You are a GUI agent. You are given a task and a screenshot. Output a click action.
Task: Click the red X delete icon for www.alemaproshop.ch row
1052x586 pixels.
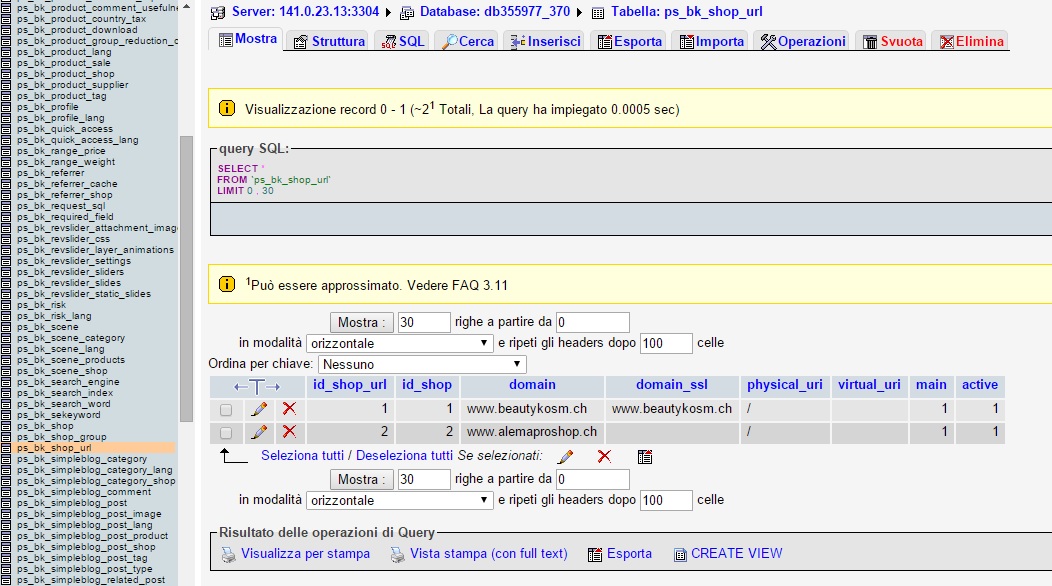coord(289,432)
